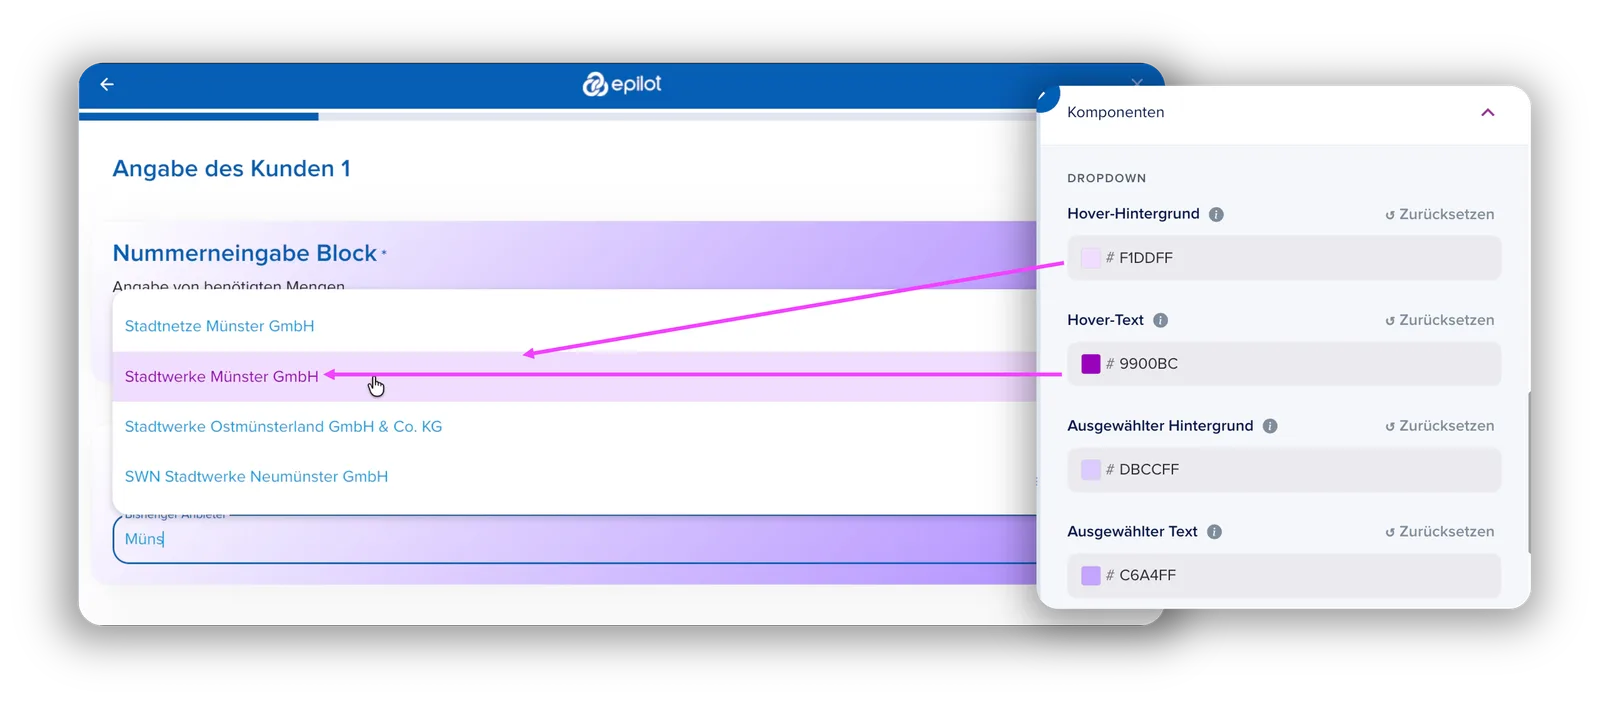The height and width of the screenshot is (703, 1600).
Task: Reset Ausgewählter Text with Zurücksetzen
Action: tap(1439, 532)
